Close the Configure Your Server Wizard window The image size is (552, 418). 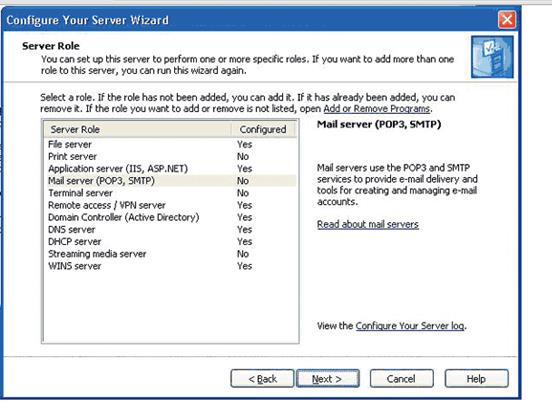[507, 19]
